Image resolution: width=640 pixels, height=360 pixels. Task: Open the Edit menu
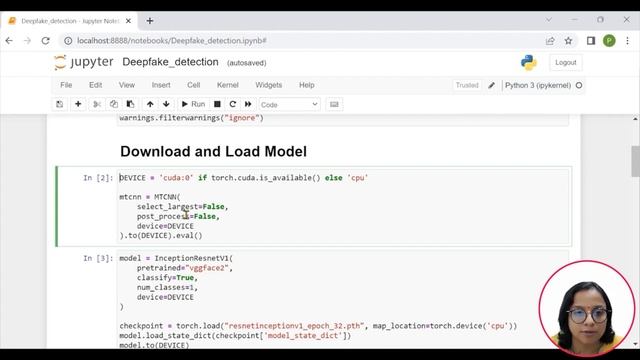(96, 85)
